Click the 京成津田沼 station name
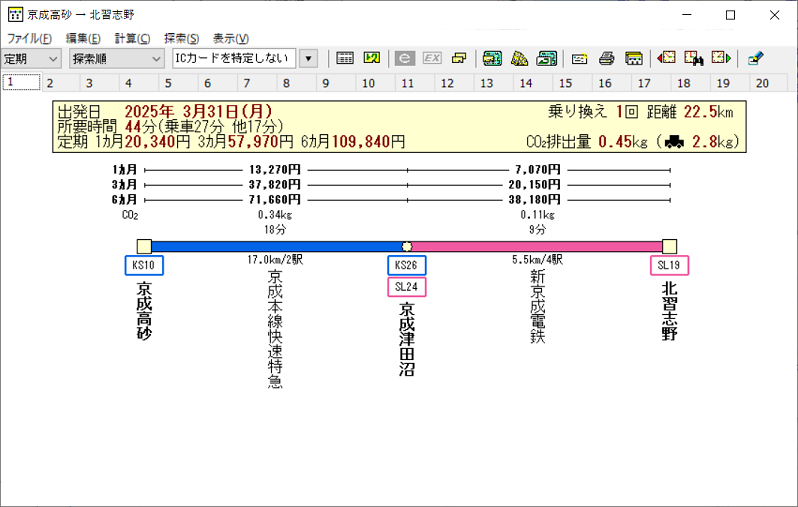798x507 pixels. [x=407, y=339]
